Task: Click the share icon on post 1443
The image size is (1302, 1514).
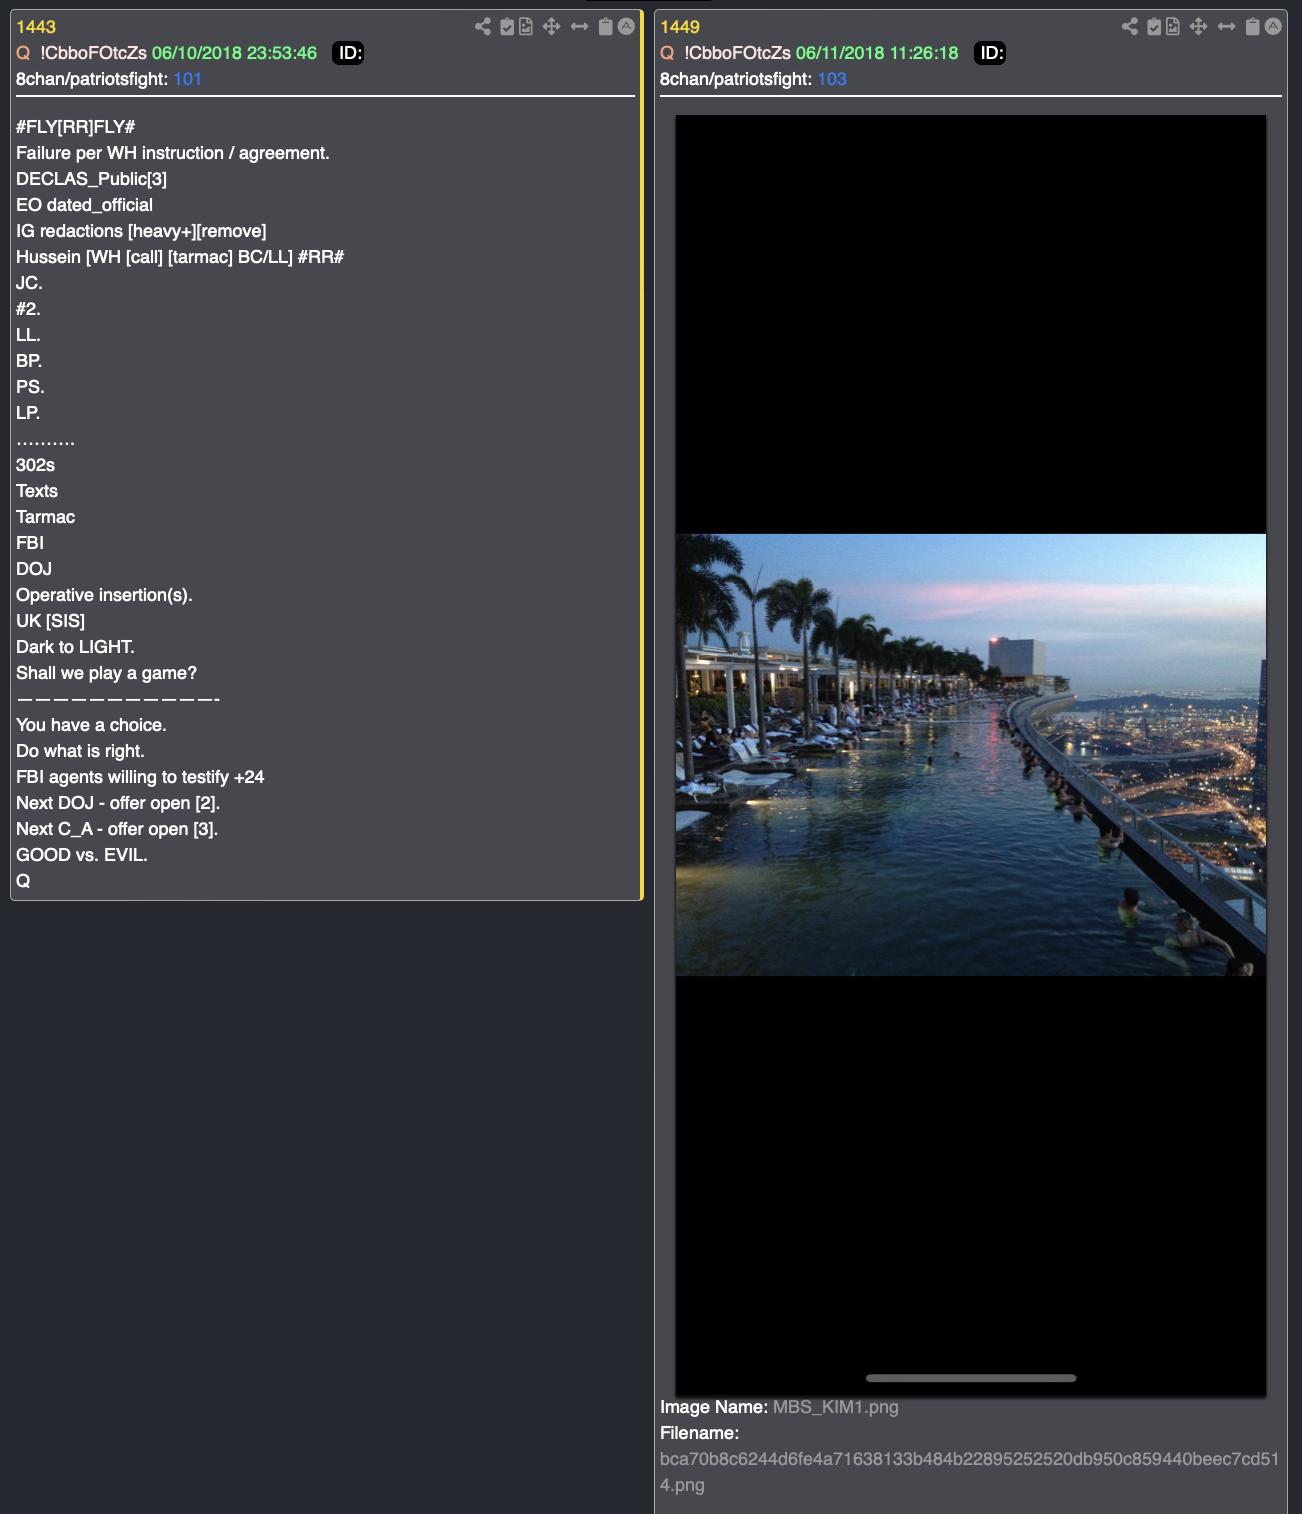Action: click(483, 27)
